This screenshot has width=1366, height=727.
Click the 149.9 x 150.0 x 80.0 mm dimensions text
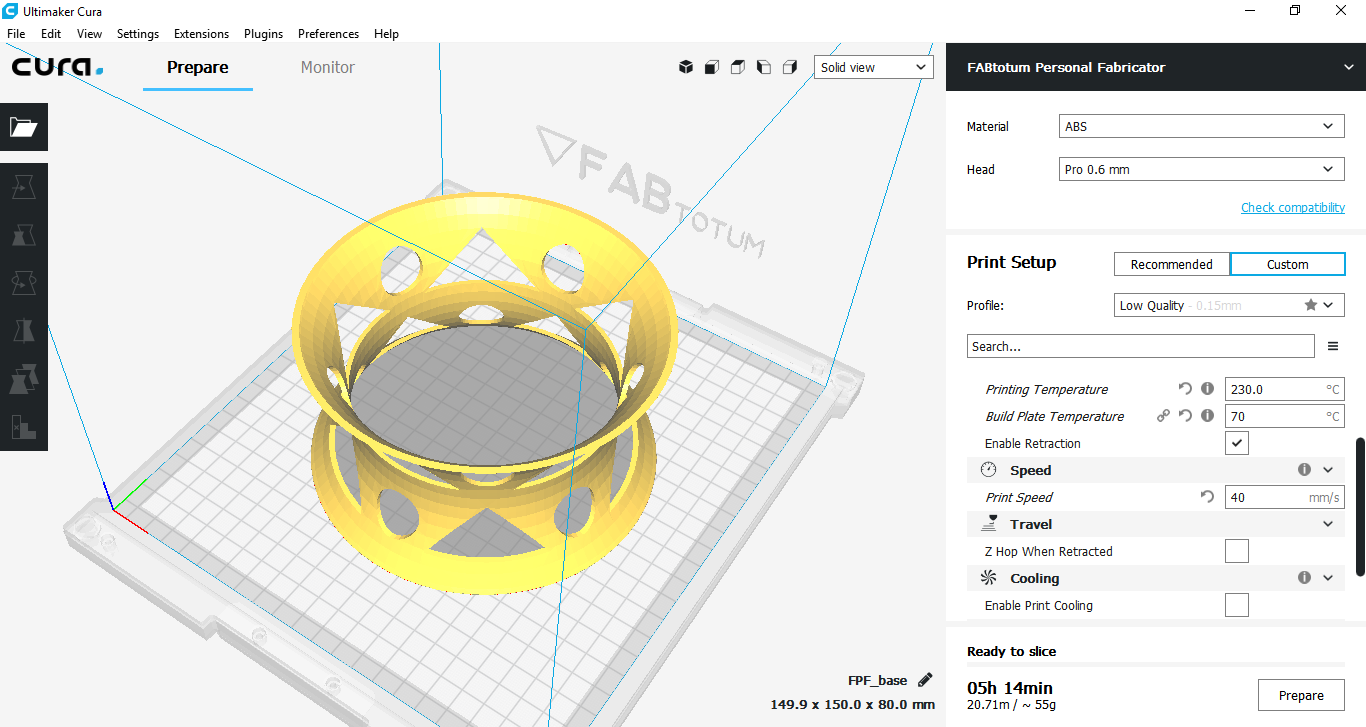click(x=852, y=704)
